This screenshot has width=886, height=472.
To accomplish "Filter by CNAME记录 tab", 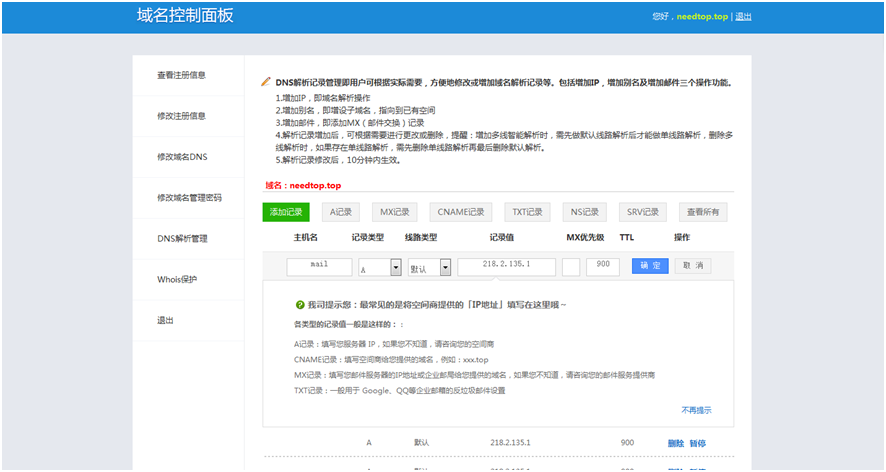I will (461, 212).
